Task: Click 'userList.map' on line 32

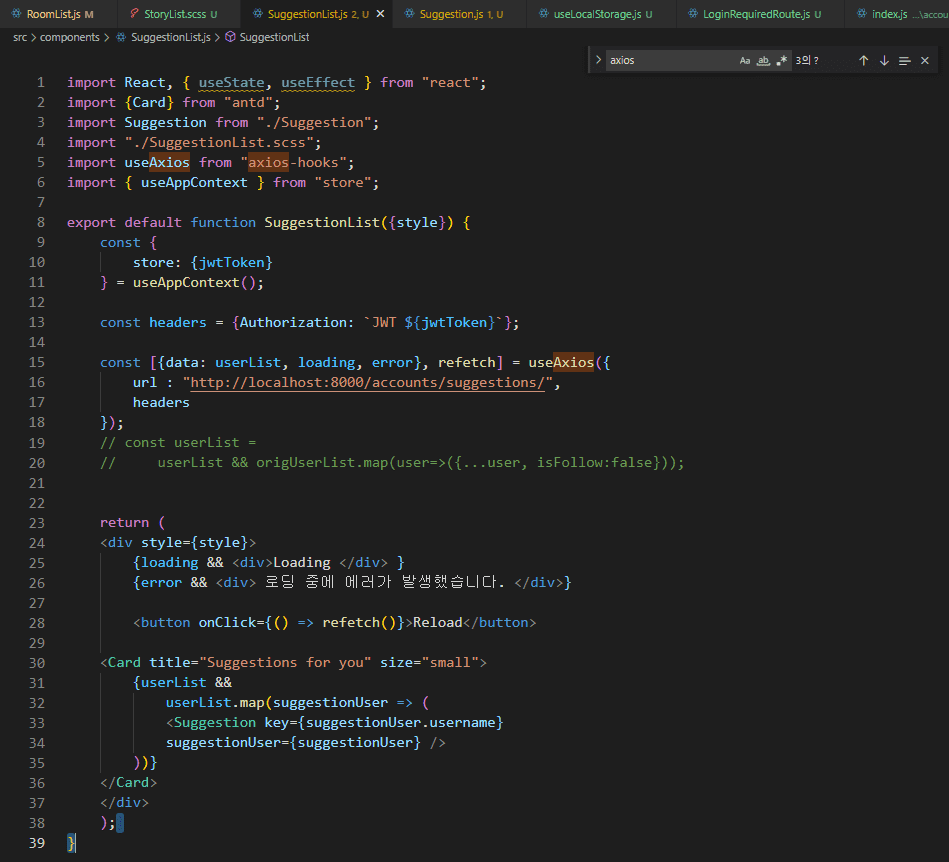Action: 215,703
